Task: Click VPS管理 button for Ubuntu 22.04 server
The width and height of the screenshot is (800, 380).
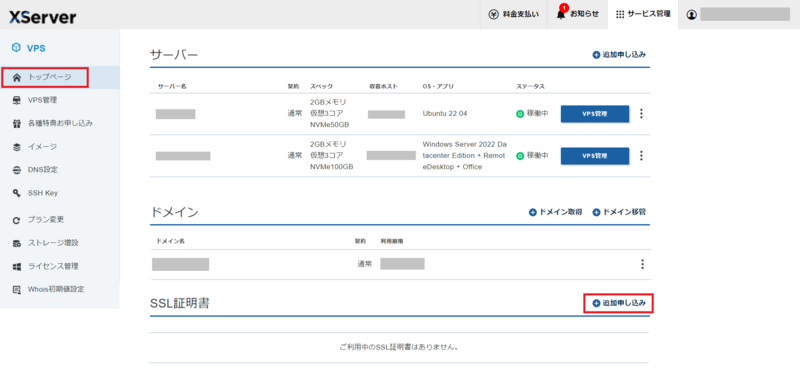Action: [594, 114]
